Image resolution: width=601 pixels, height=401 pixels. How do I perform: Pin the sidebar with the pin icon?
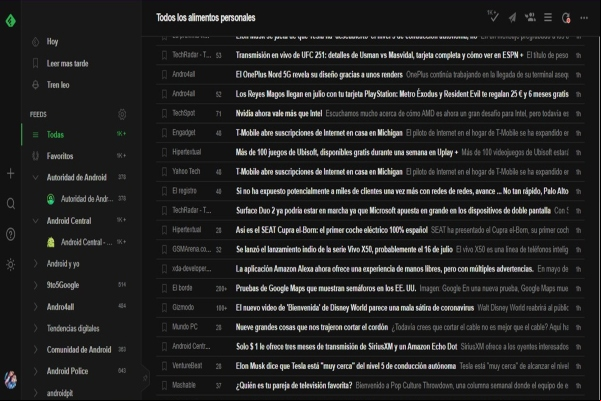[x=145, y=378]
